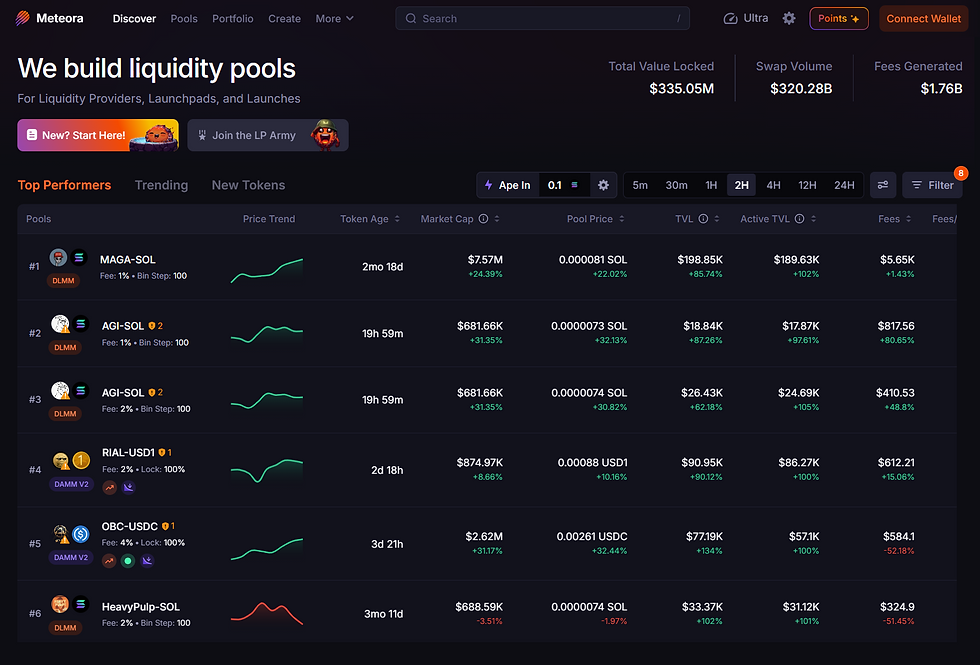Click the TVL info icon

pyautogui.click(x=703, y=219)
